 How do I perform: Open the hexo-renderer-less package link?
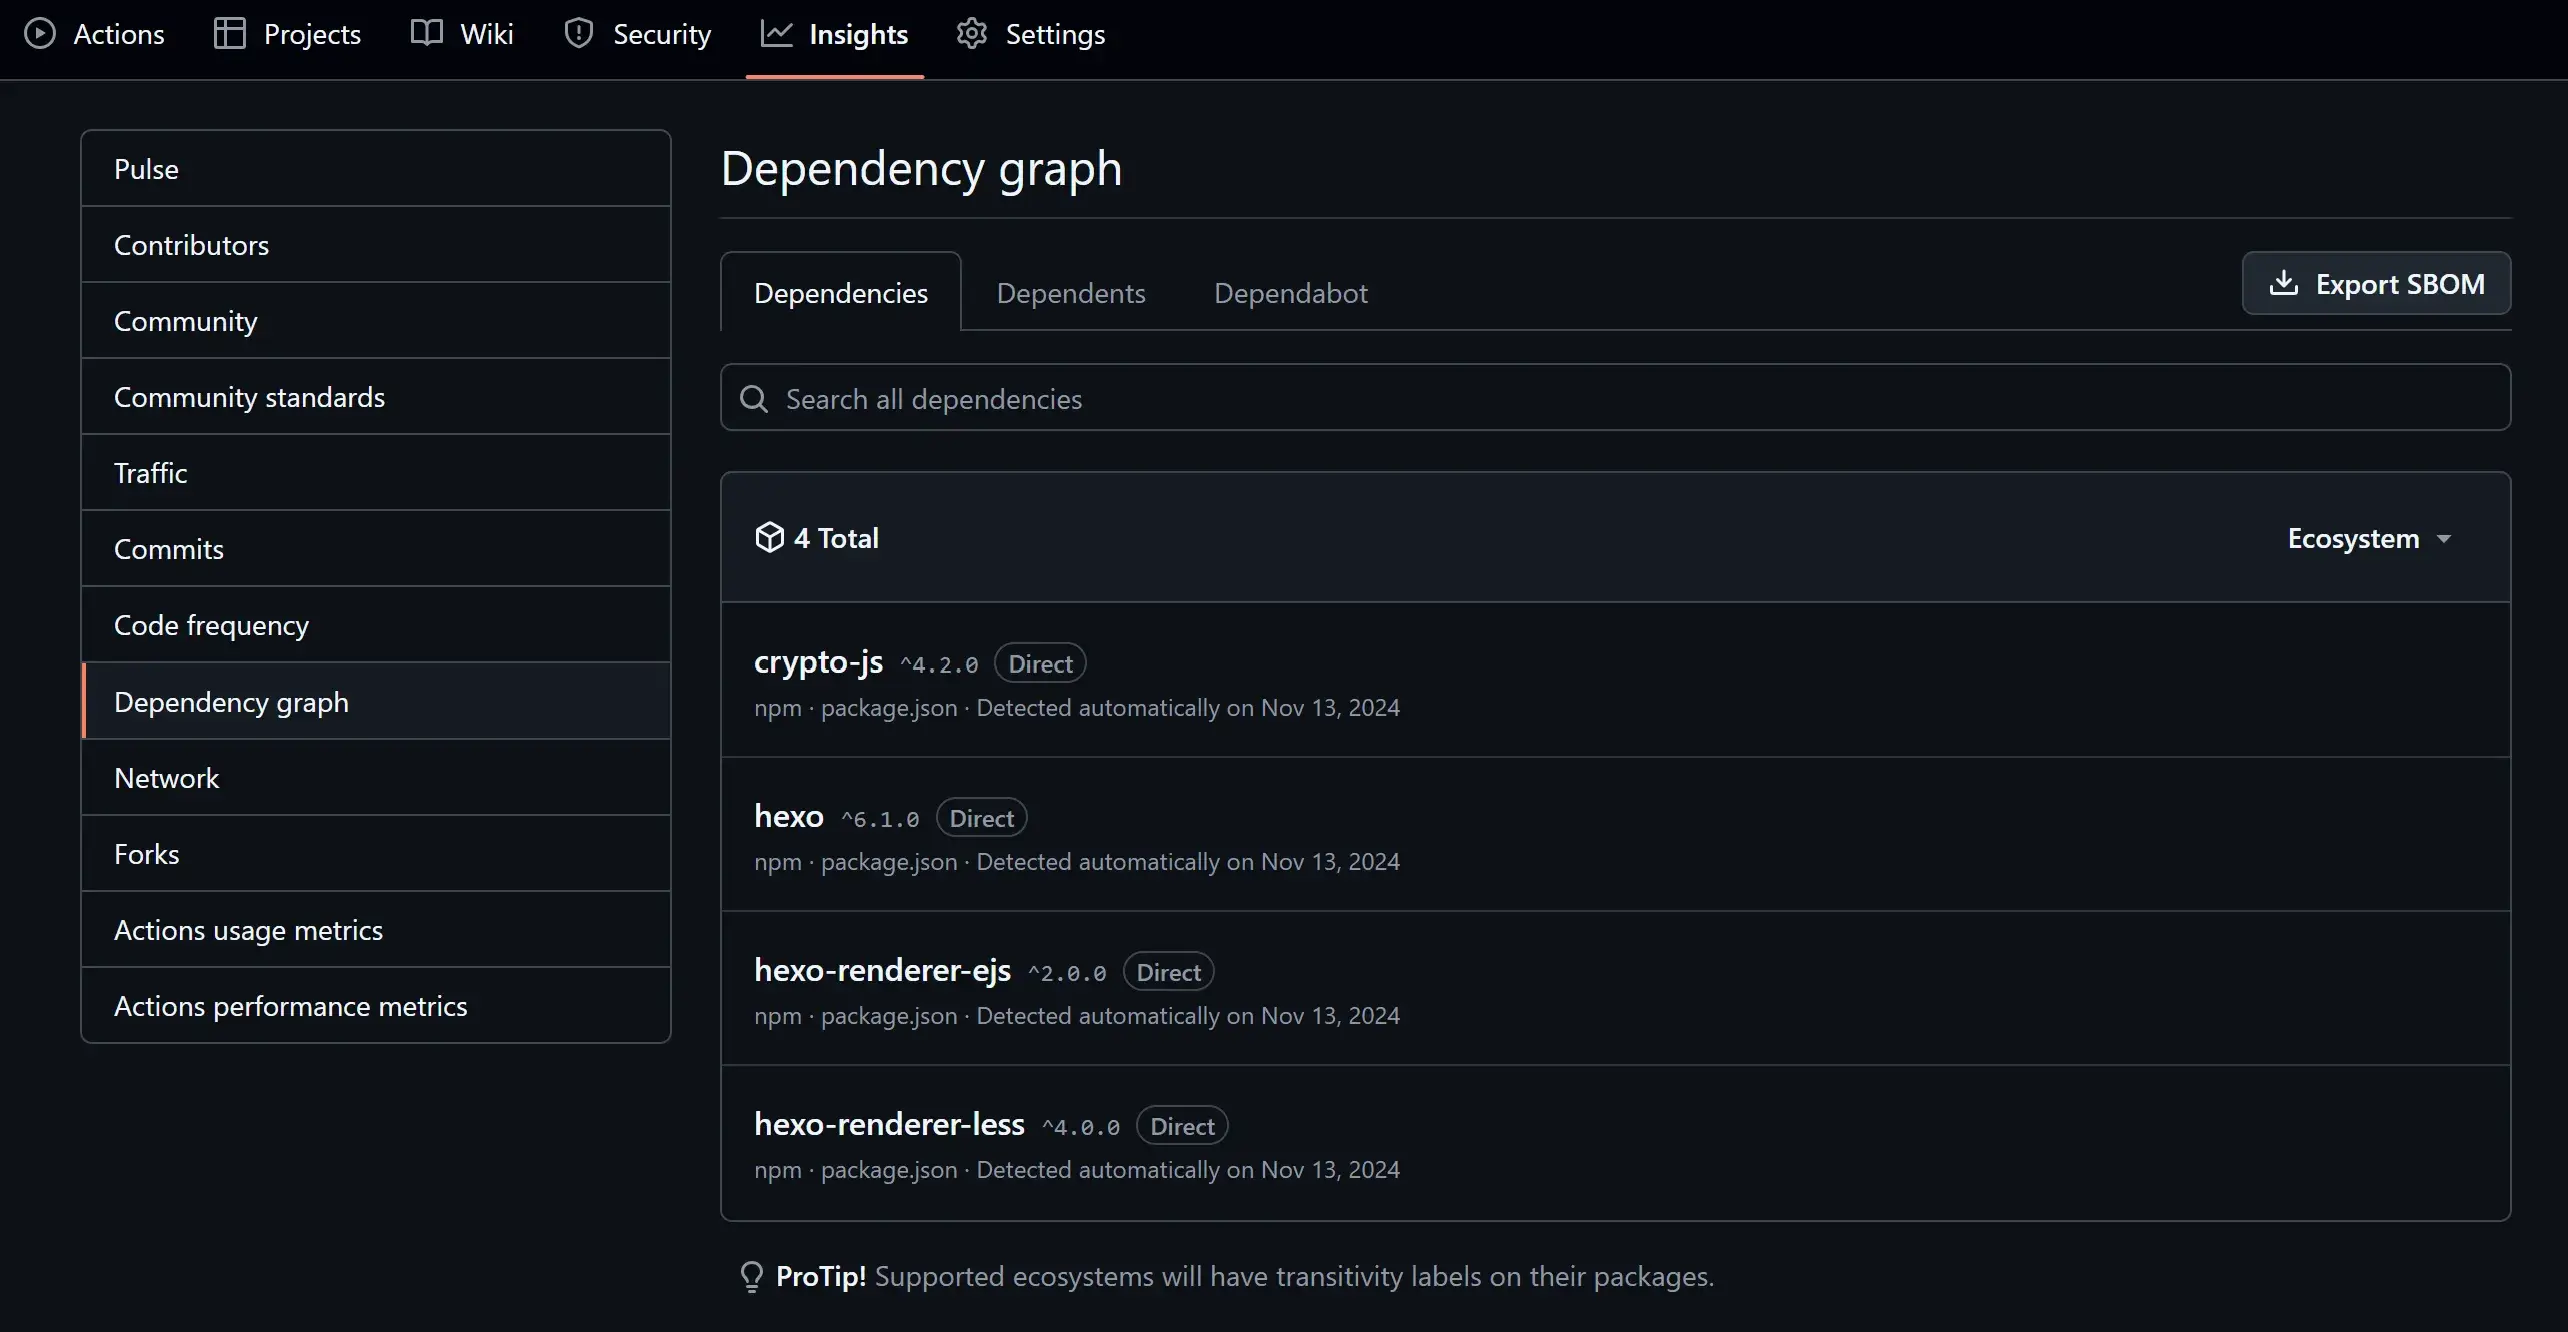click(x=889, y=1124)
